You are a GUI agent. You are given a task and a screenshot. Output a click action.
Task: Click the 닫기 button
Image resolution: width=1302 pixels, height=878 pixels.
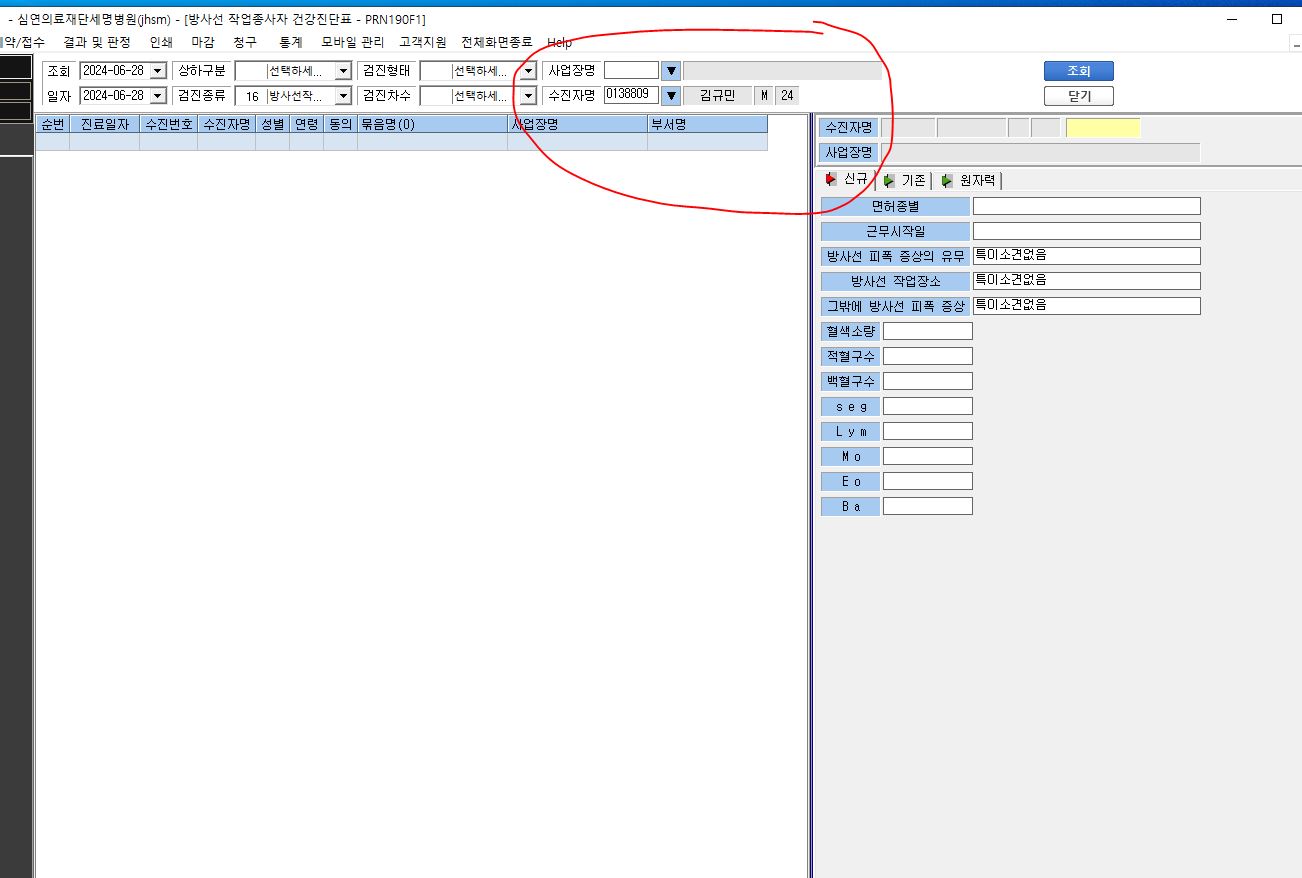tap(1078, 96)
